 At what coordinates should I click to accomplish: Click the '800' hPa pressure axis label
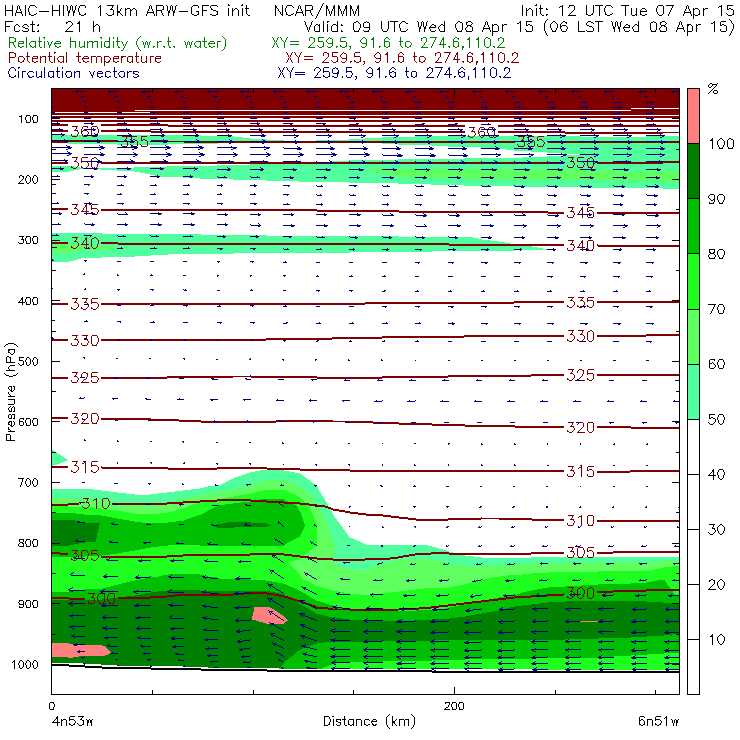[x=28, y=543]
